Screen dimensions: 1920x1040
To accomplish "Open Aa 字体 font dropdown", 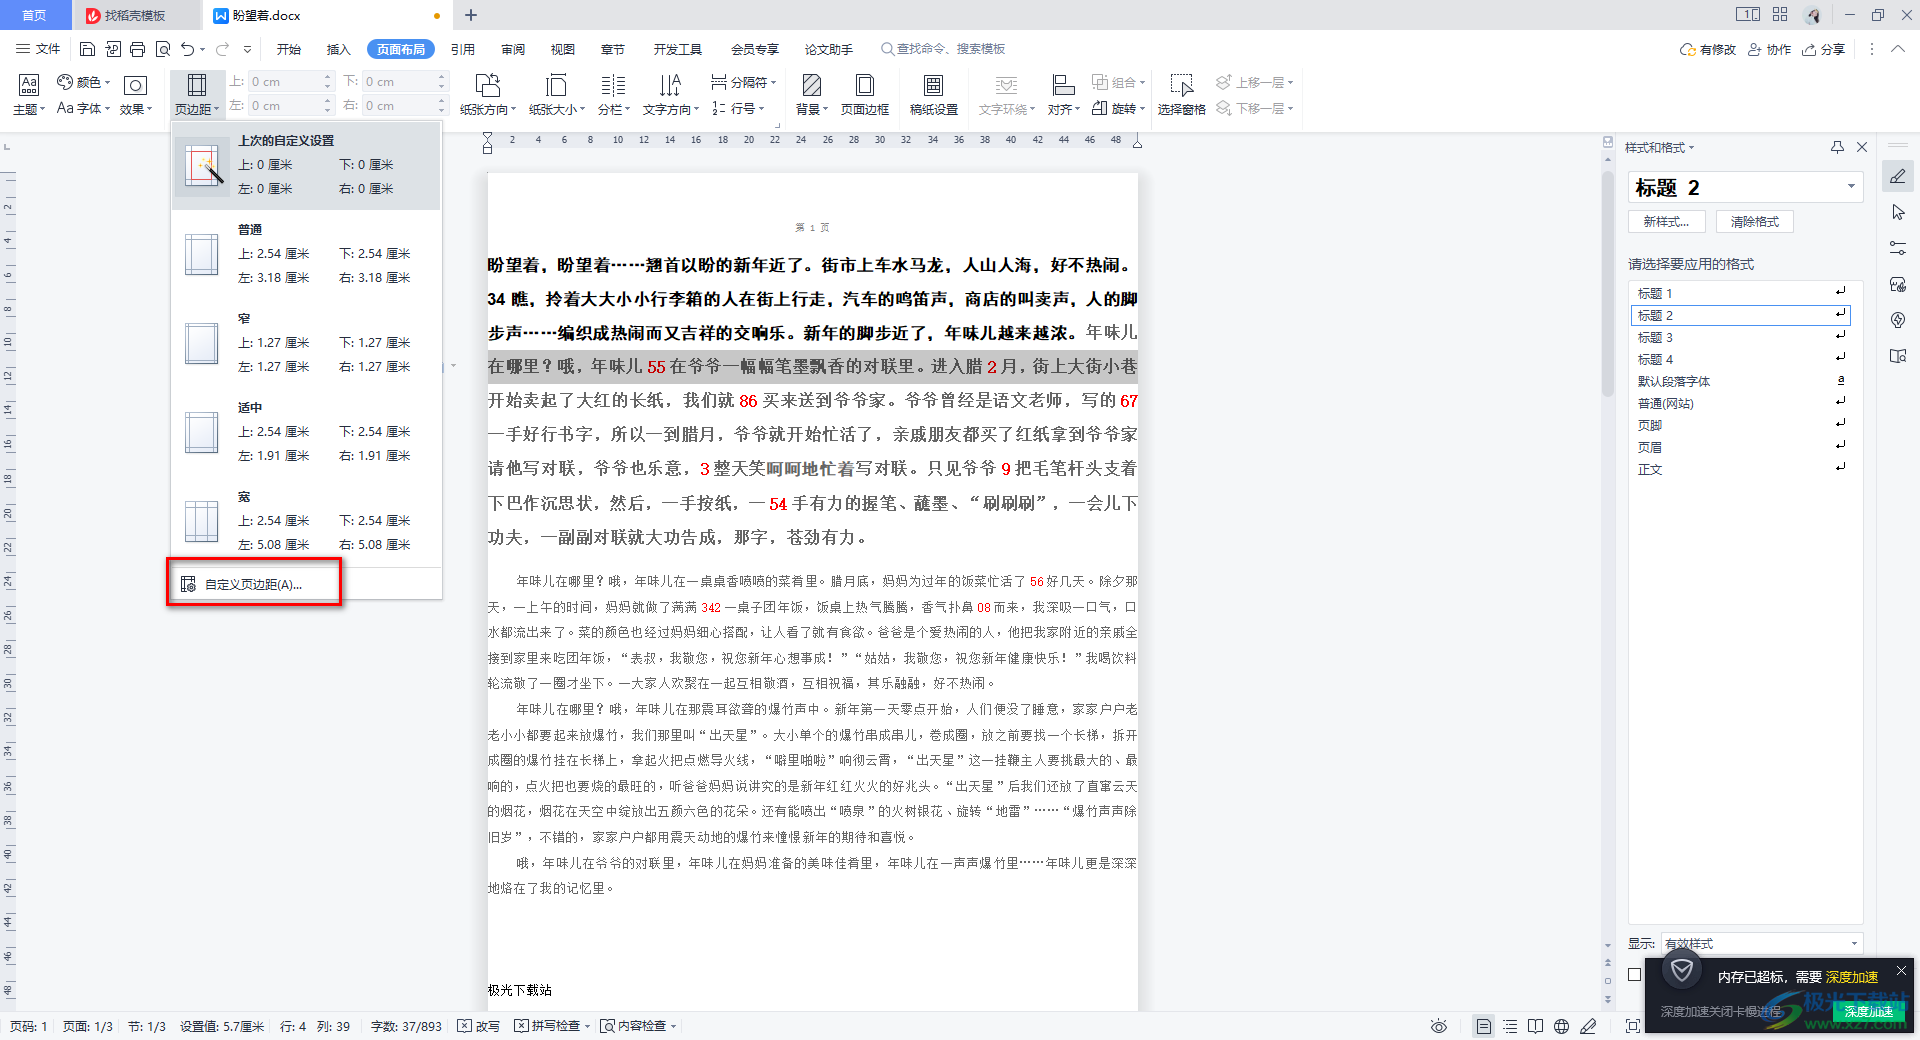I will pyautogui.click(x=84, y=108).
